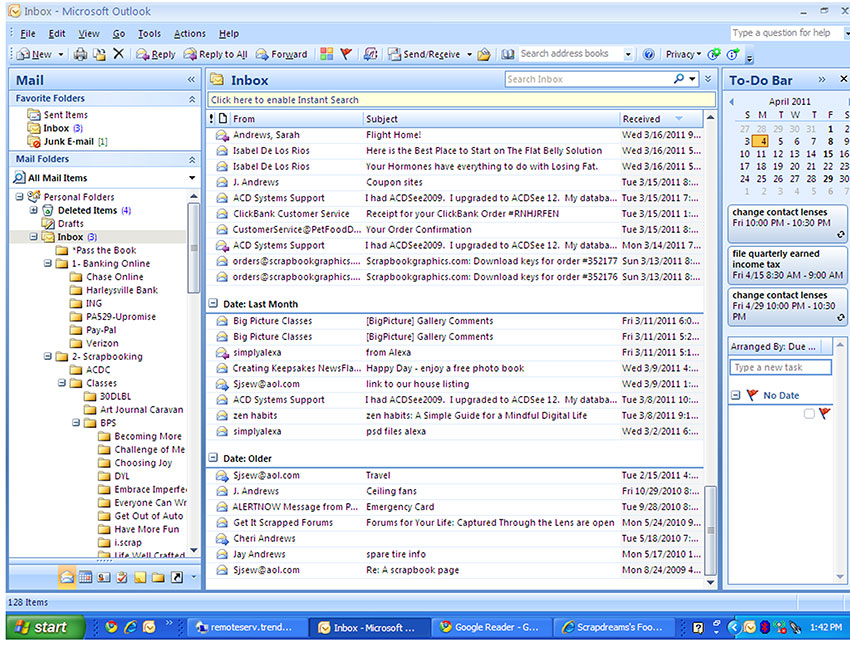Minimize the Mail navigation pane

(x=191, y=80)
